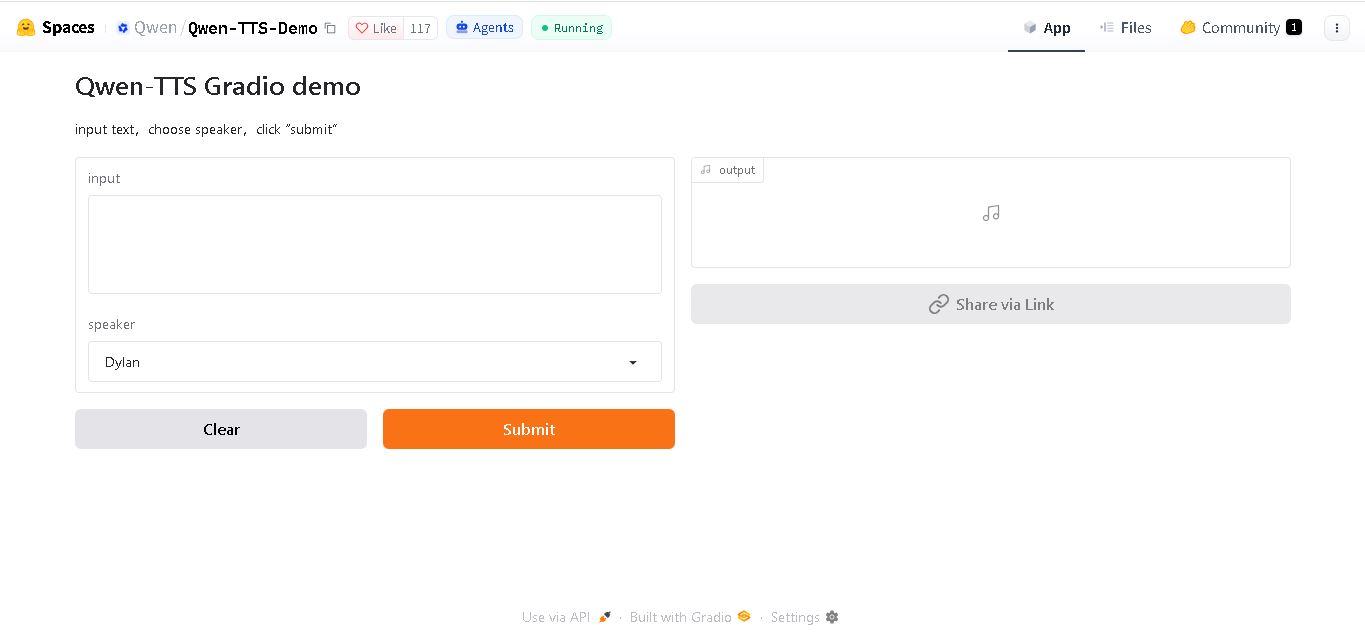The height and width of the screenshot is (633, 1365).
Task: Switch to the Files tab
Action: 1125,28
